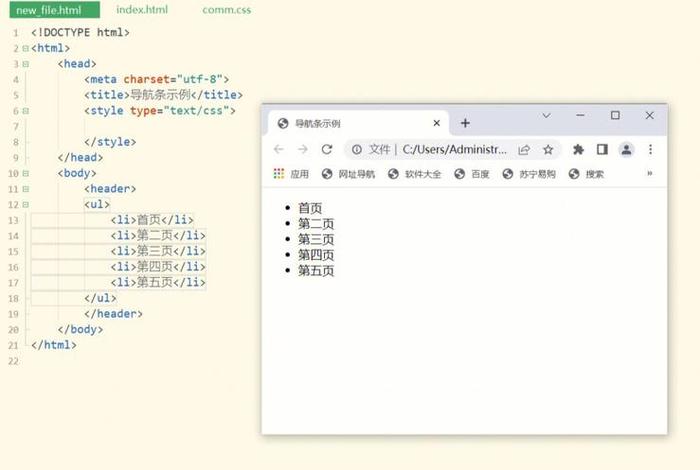Click the <li>第五页</li> code line
Screen dimensions: 700x470
coord(158,283)
